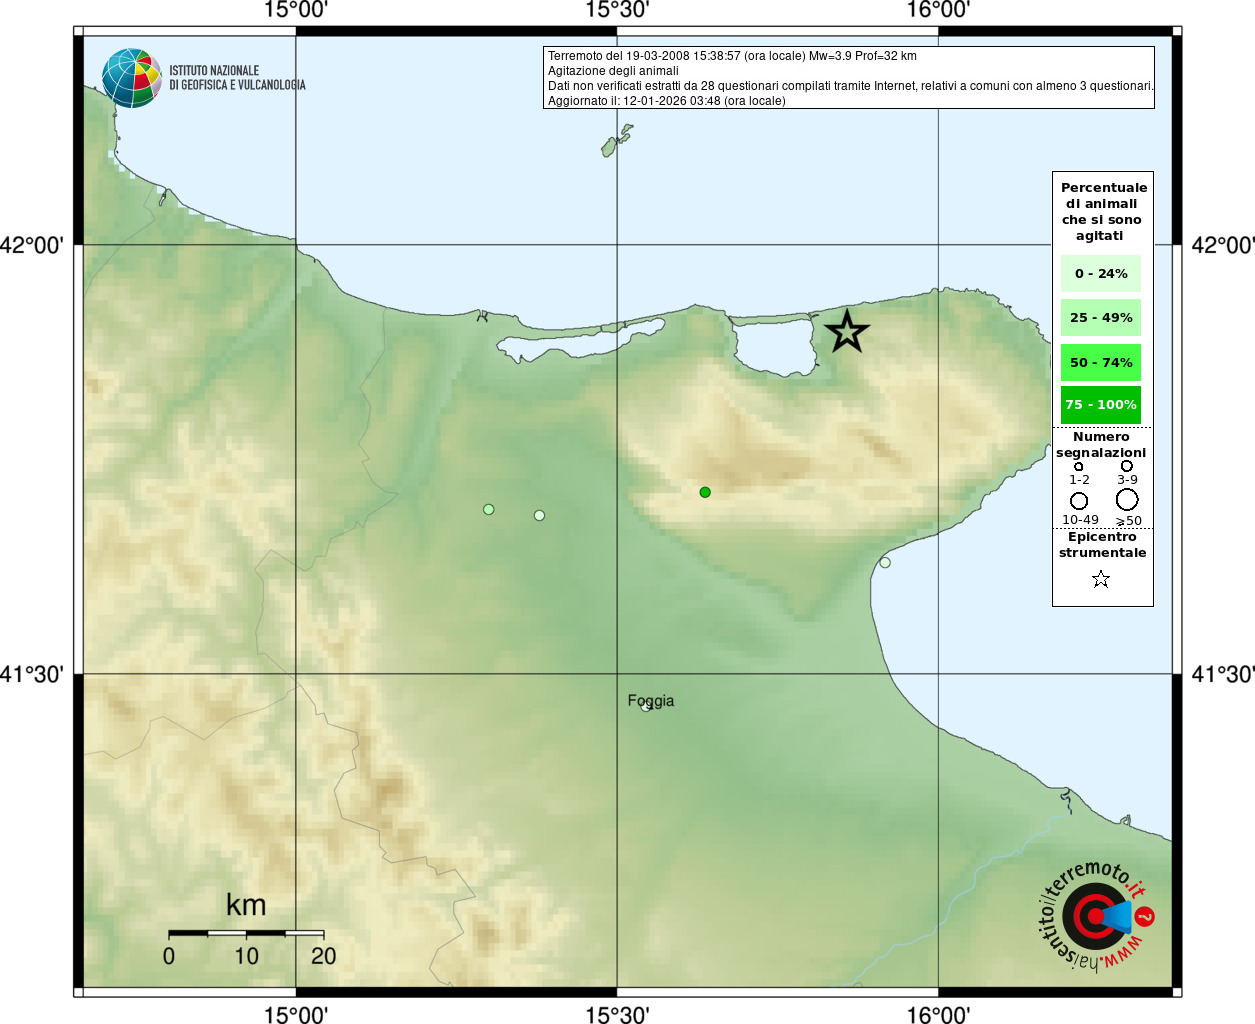Screen dimensions: 1255x1024
Task: Click the km scale bar
Action: 246,933
